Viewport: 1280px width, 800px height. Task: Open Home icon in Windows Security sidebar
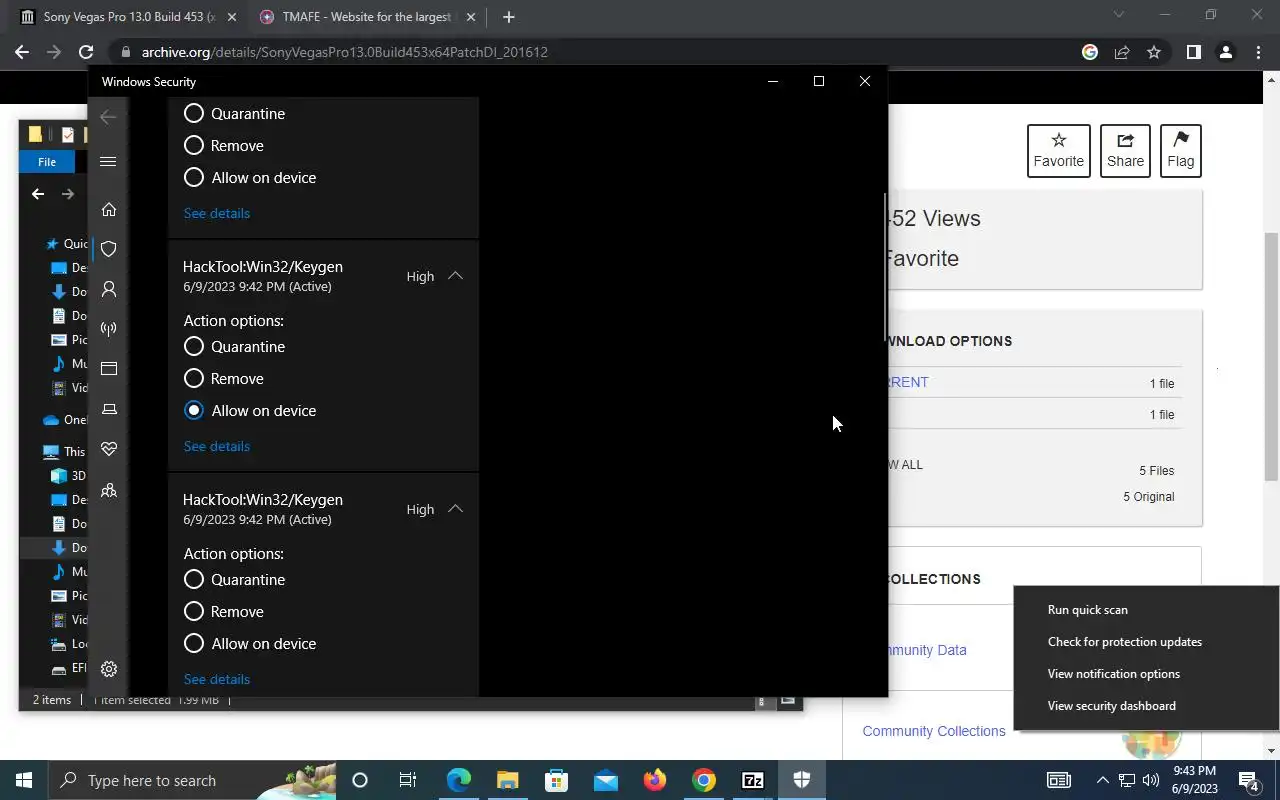click(x=109, y=209)
